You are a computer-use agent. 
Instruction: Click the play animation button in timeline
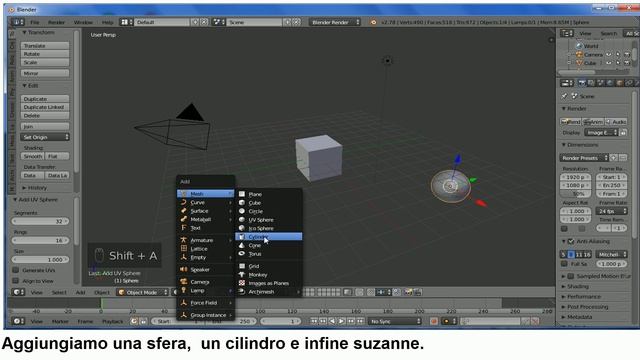click(342, 321)
